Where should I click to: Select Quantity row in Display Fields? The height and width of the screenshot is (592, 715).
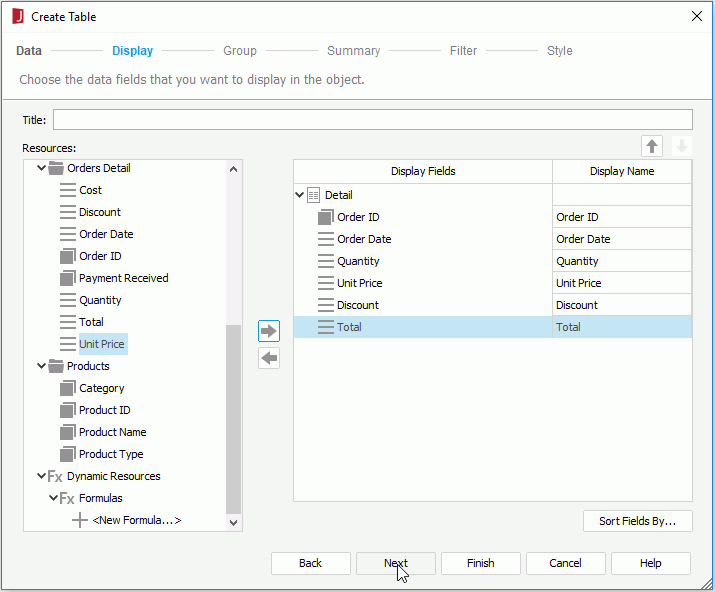pyautogui.click(x=423, y=261)
